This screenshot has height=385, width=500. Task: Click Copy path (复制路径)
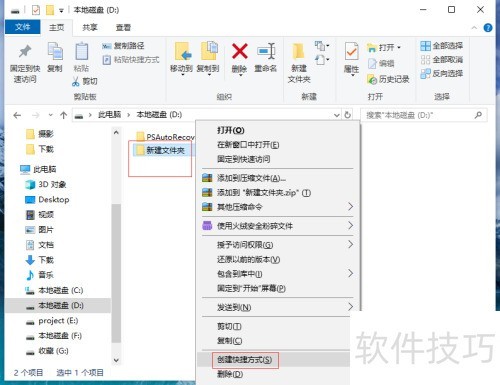tap(124, 46)
